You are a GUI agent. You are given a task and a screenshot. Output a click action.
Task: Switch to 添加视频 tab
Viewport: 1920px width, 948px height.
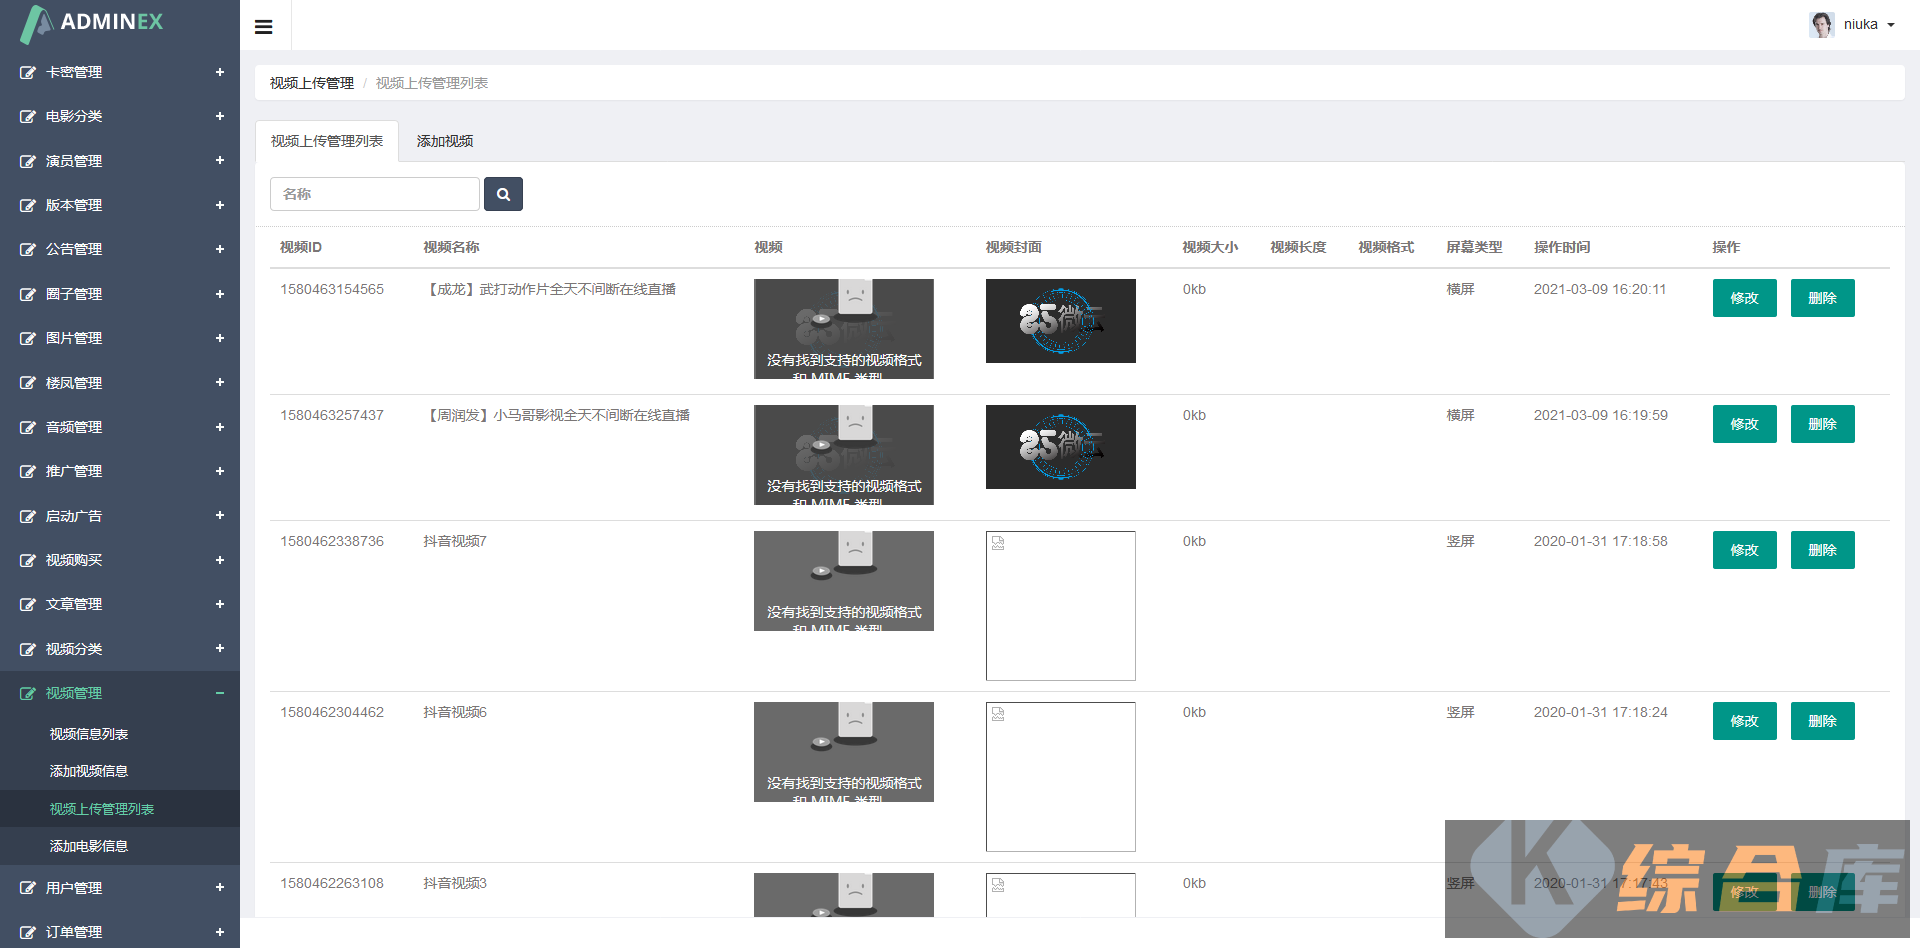click(x=445, y=141)
